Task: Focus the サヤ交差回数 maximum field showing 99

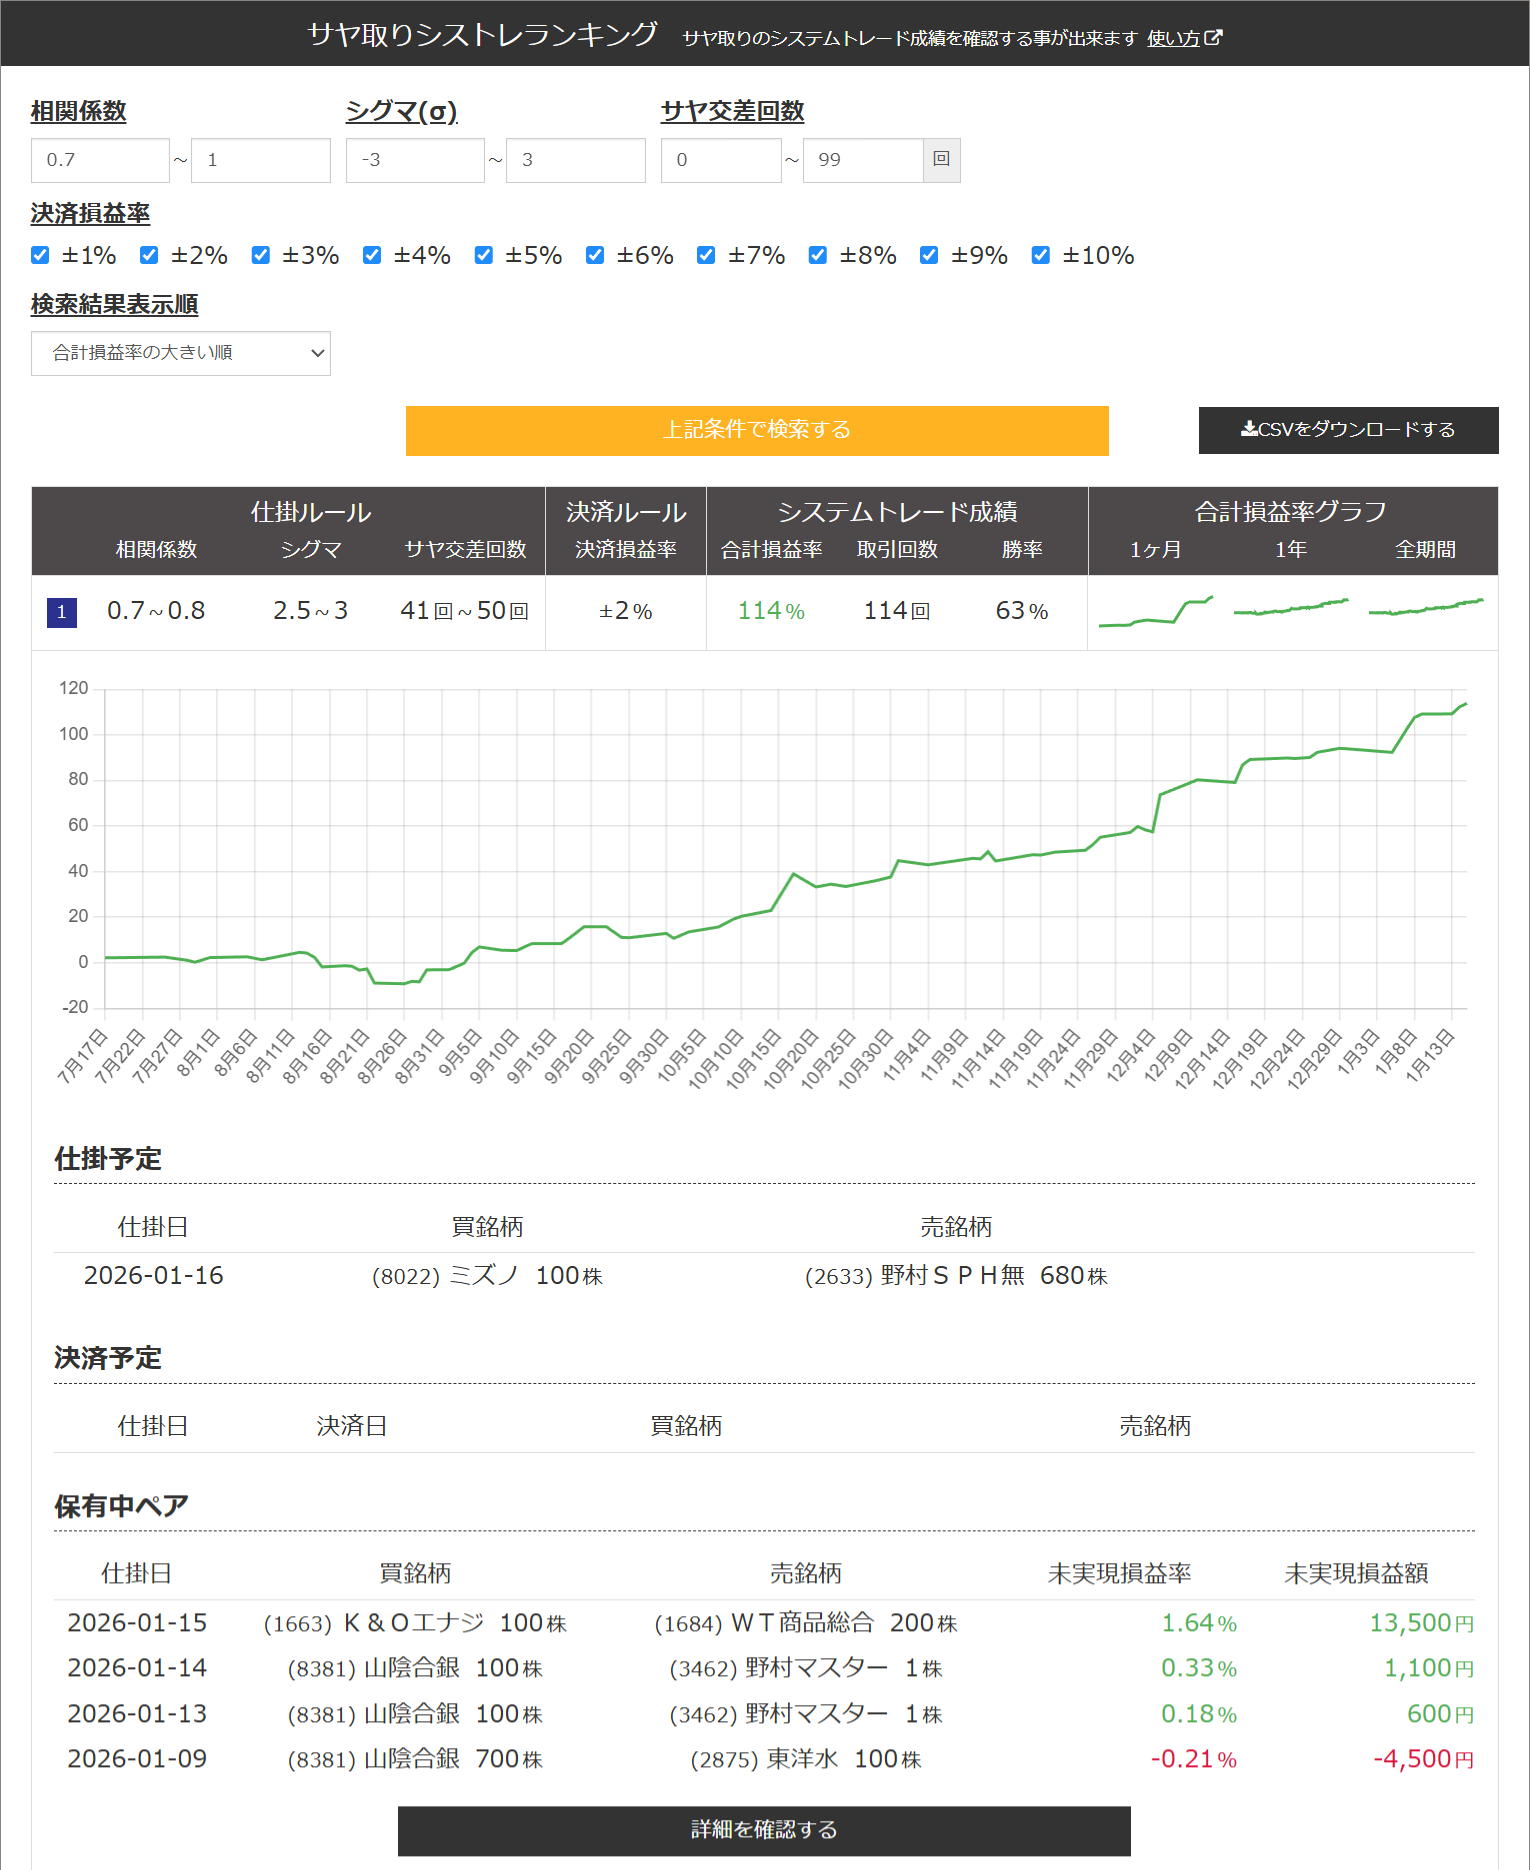Action: tap(862, 160)
